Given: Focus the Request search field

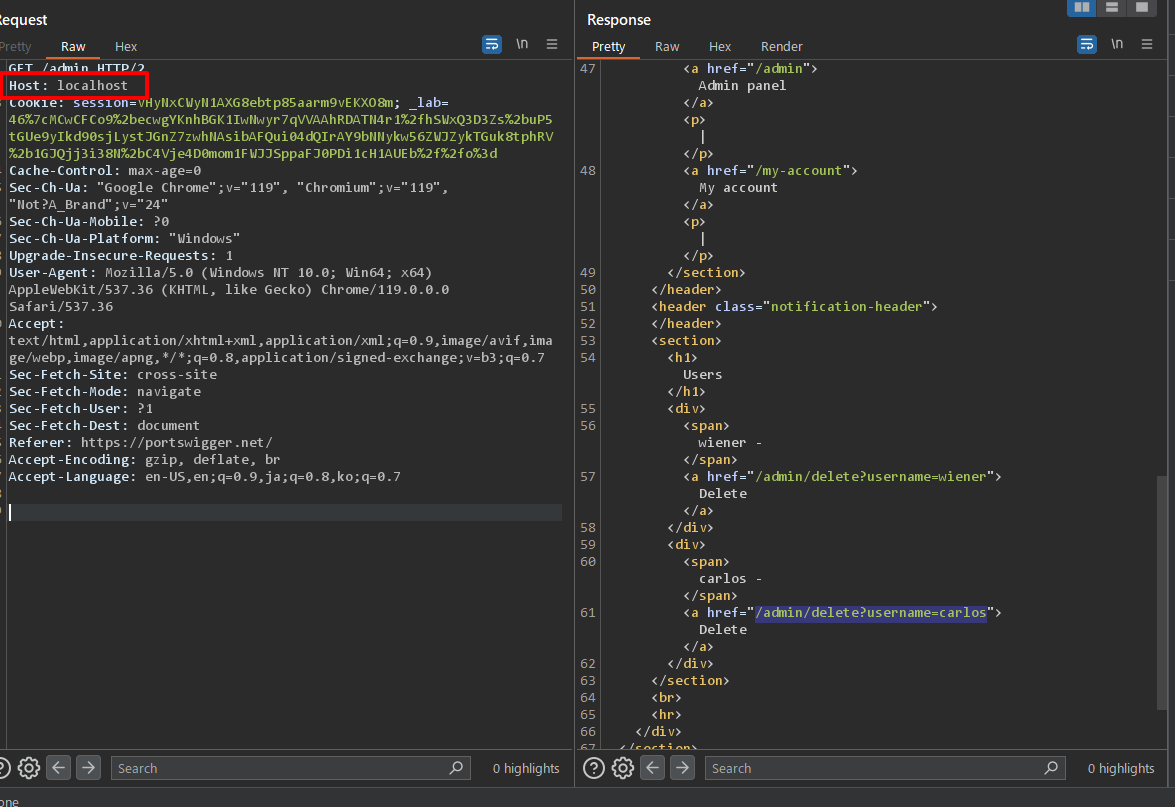Looking at the screenshot, I should click(x=291, y=768).
